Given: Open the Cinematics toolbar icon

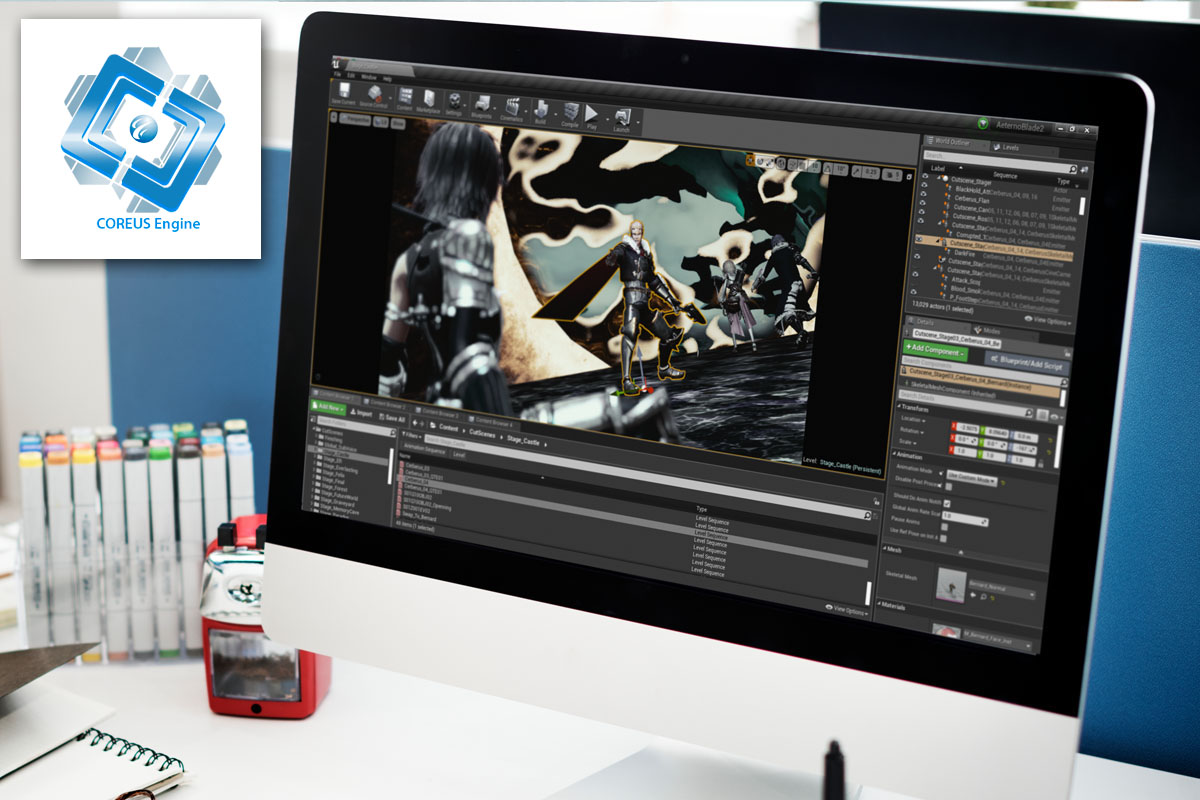Looking at the screenshot, I should 511,108.
